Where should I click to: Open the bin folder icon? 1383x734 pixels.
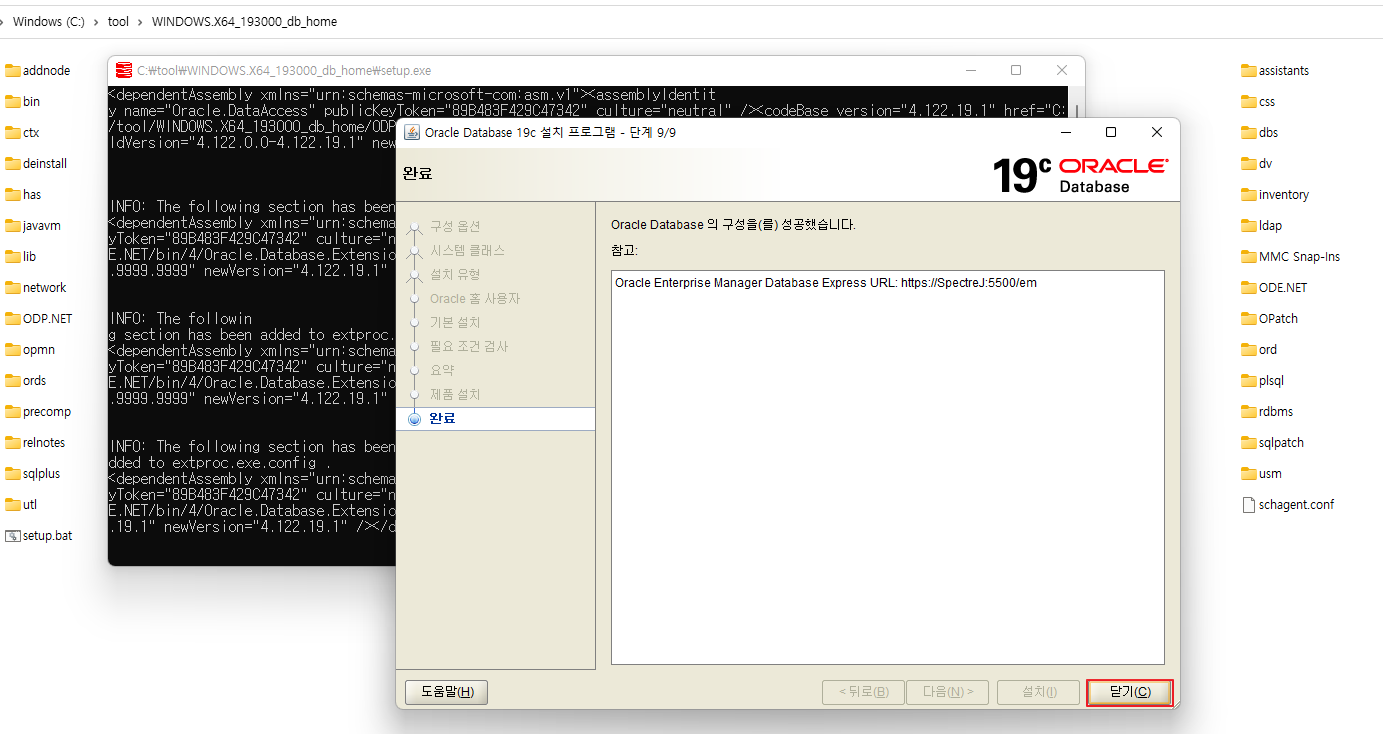click(x=13, y=102)
